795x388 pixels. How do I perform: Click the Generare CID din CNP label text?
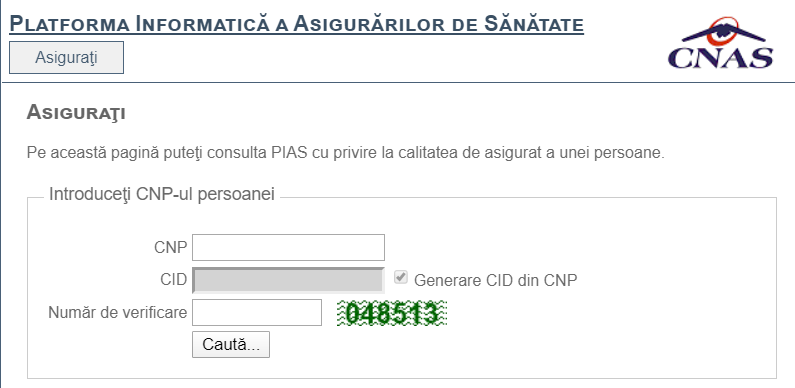coord(495,280)
